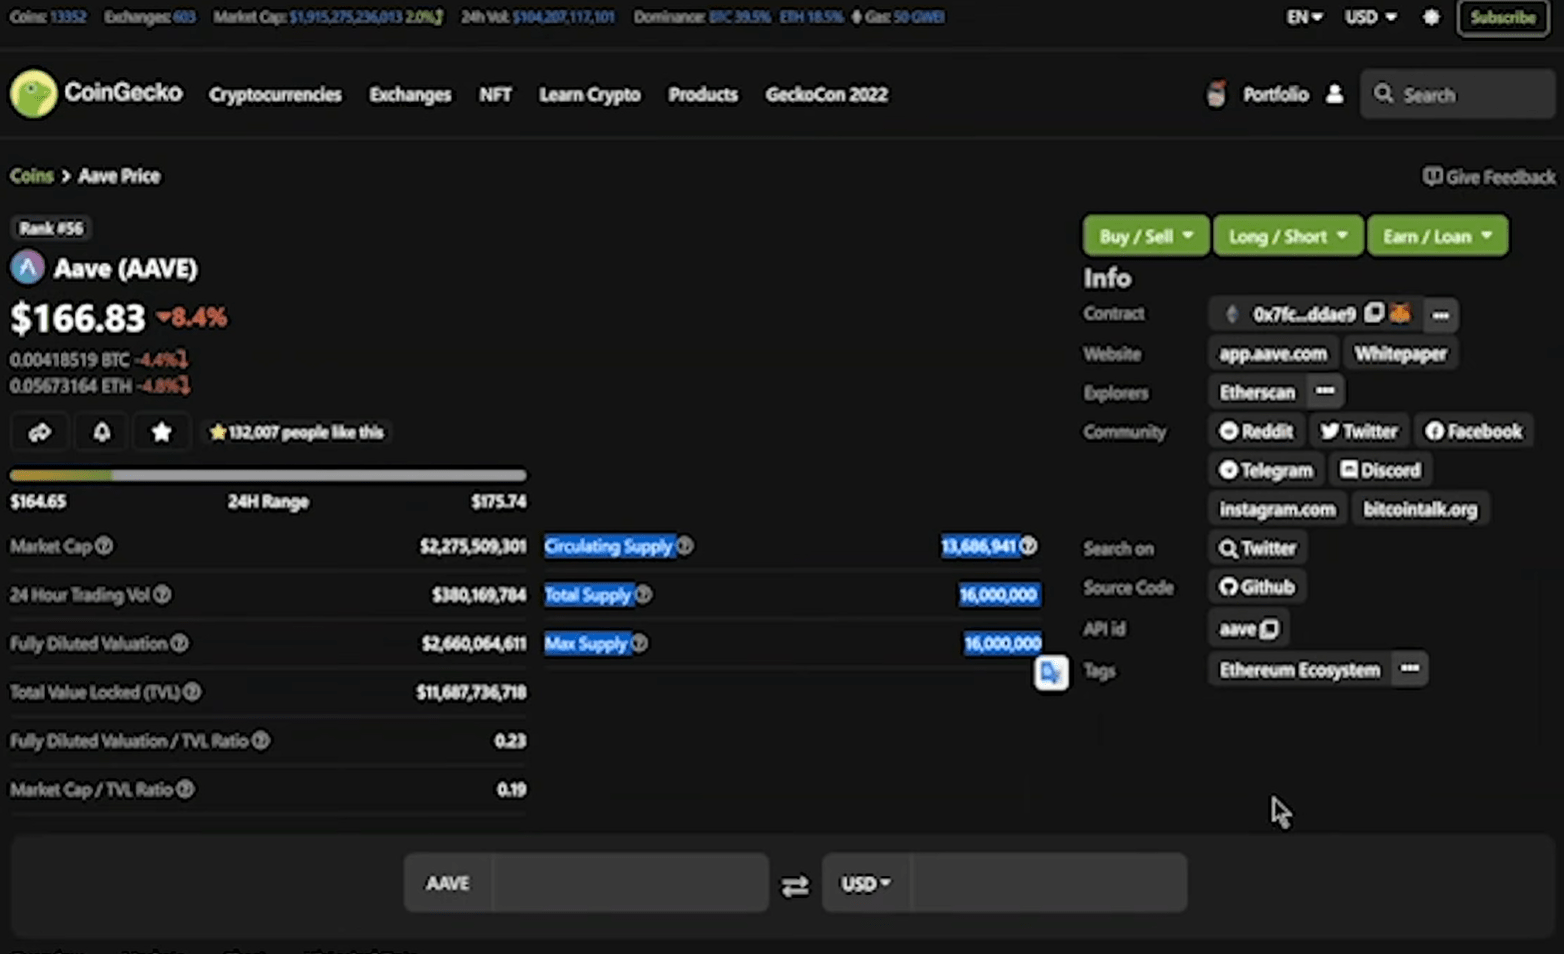Image resolution: width=1564 pixels, height=954 pixels.
Task: Click the MetaMask fox icon
Action: (1400, 313)
